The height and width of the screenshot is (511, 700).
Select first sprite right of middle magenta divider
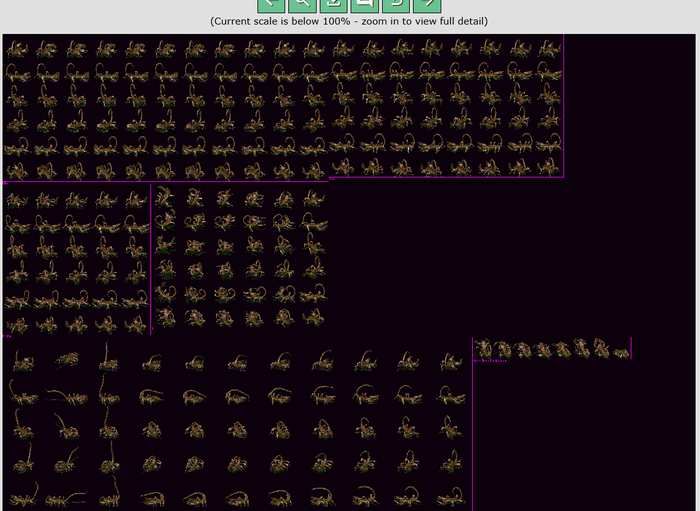167,197
